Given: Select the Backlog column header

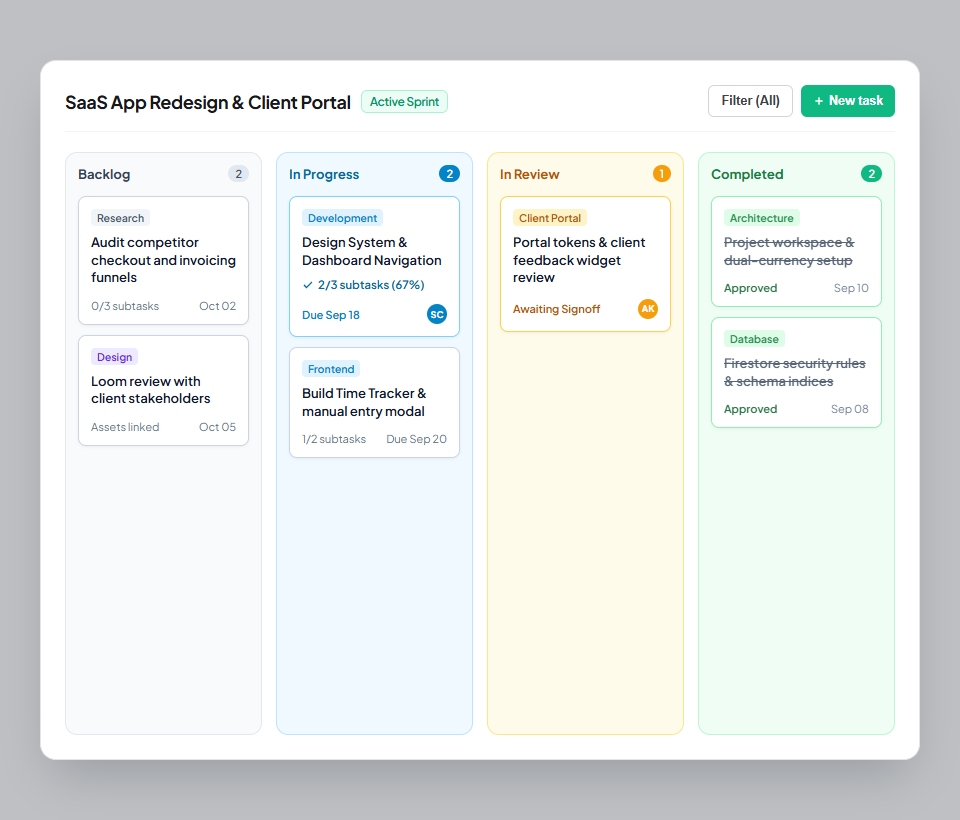Looking at the screenshot, I should [x=104, y=175].
